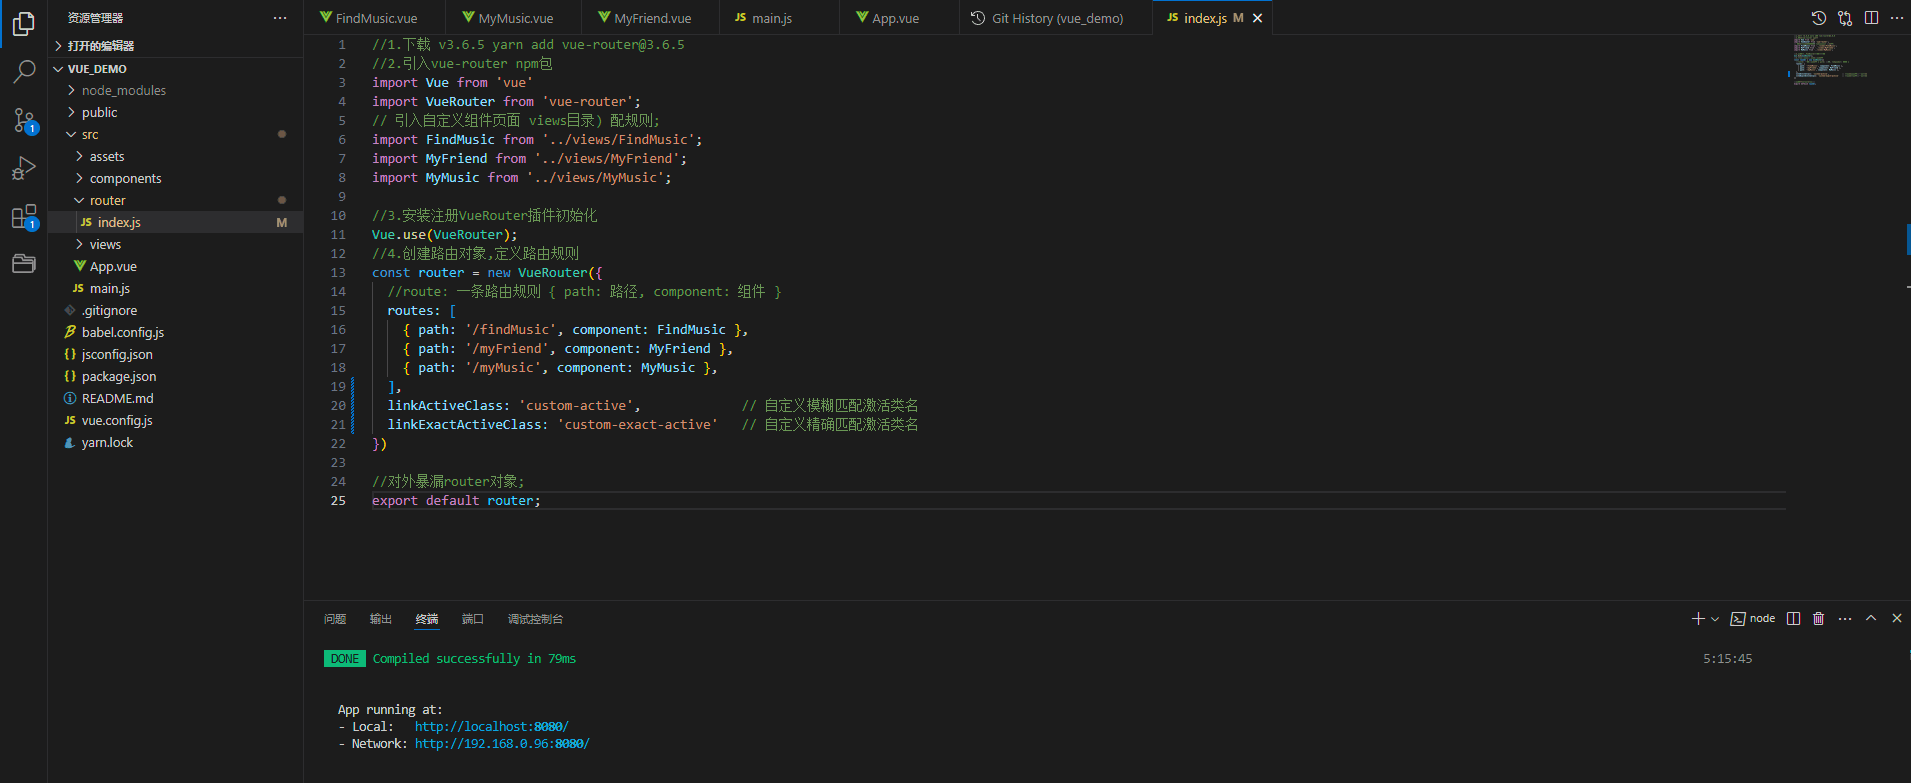Open the Ports panel tab

(x=473, y=619)
